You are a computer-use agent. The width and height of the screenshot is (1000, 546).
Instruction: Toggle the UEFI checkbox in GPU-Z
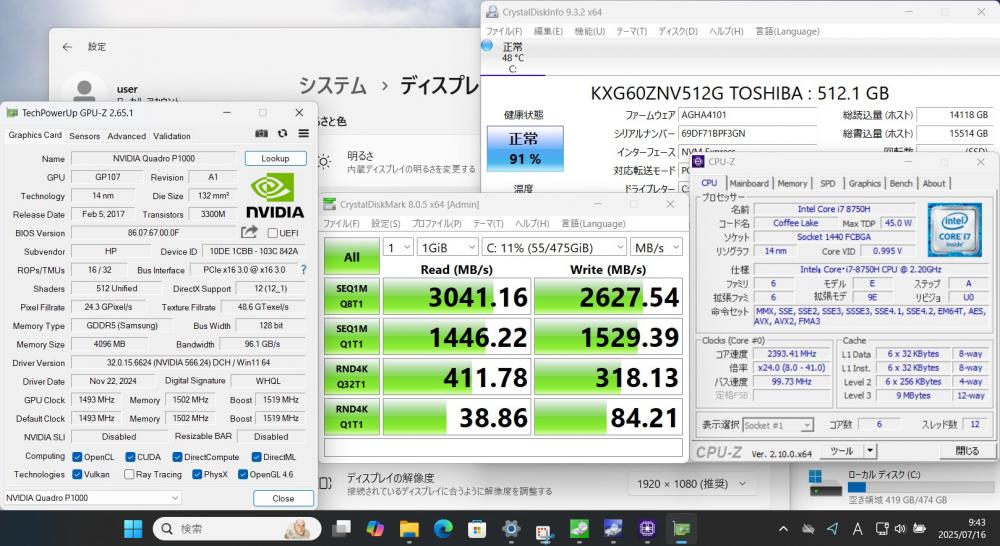(x=272, y=233)
